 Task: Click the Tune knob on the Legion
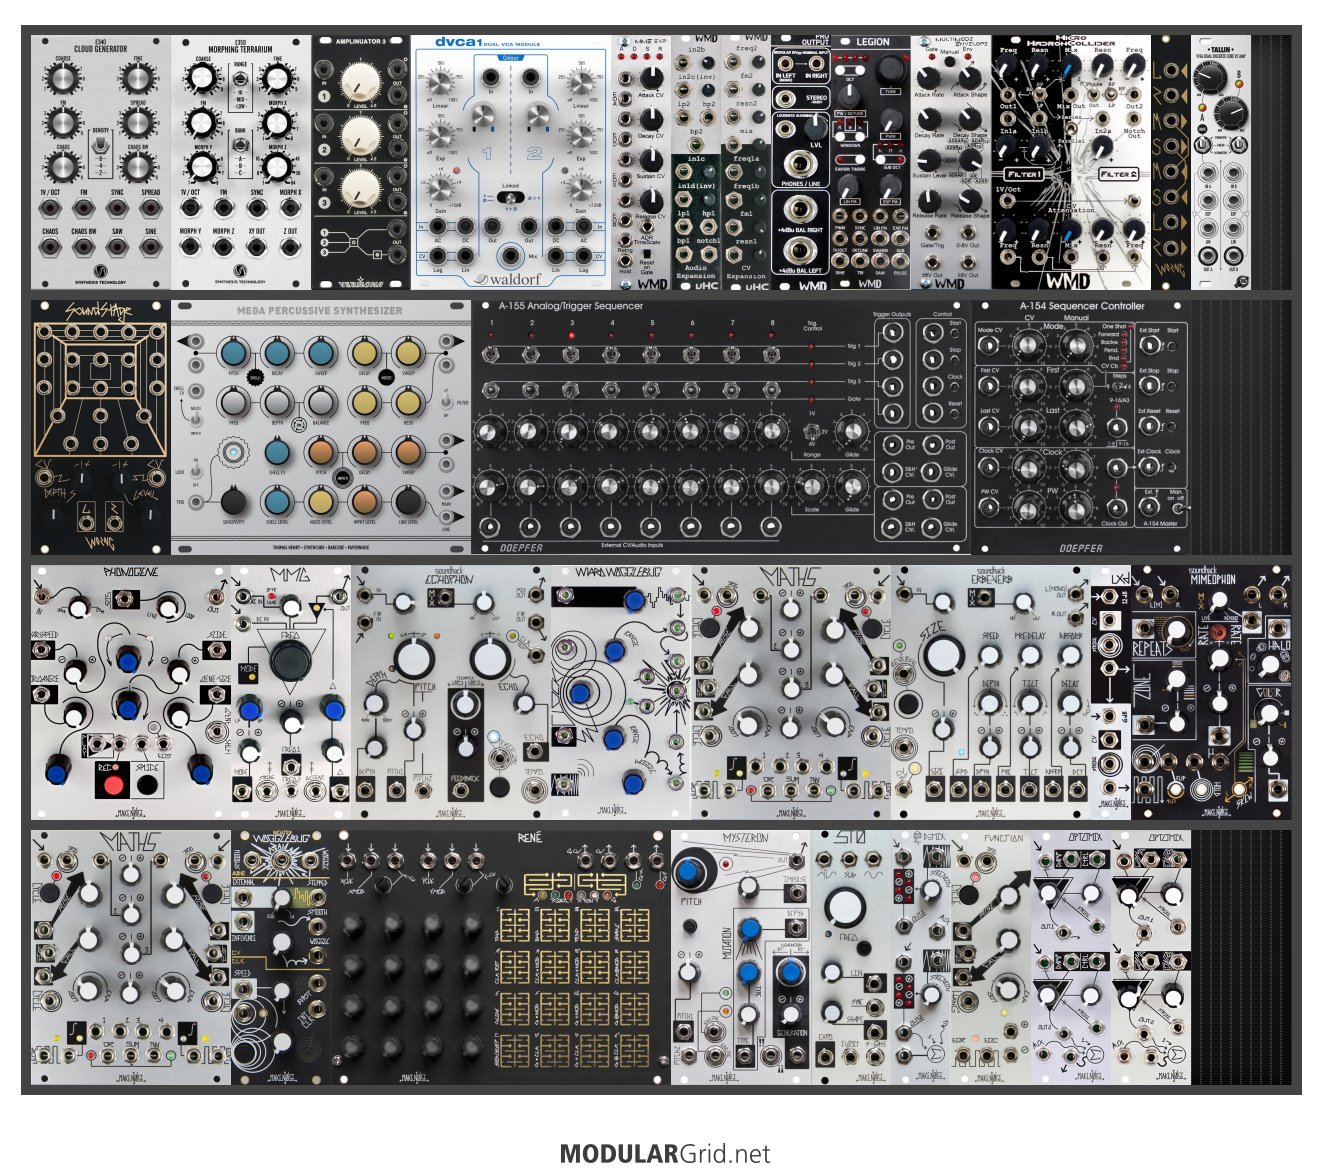tap(889, 70)
